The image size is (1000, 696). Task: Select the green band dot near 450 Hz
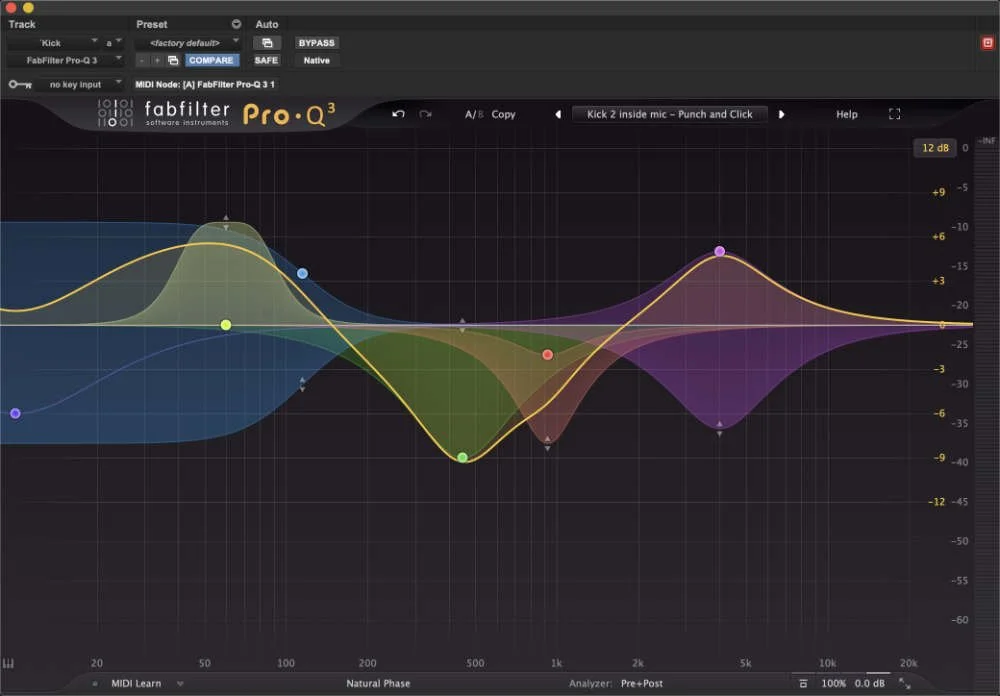462,457
